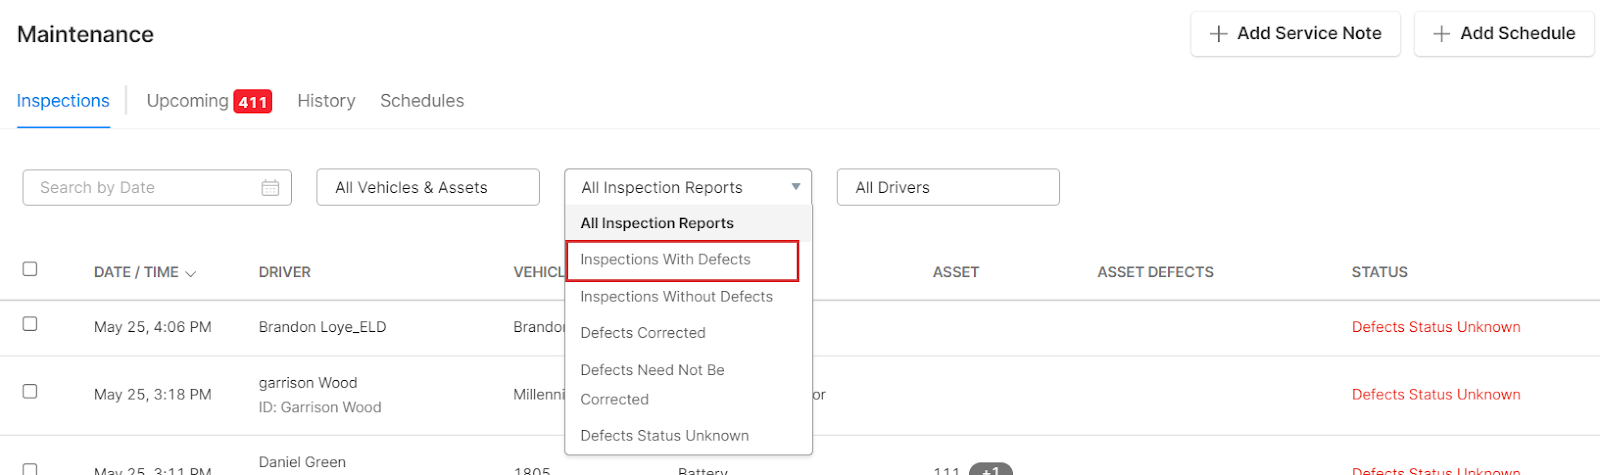Click the plus icon on Add Service Note
This screenshot has width=1600, height=475.
pyautogui.click(x=1218, y=34)
